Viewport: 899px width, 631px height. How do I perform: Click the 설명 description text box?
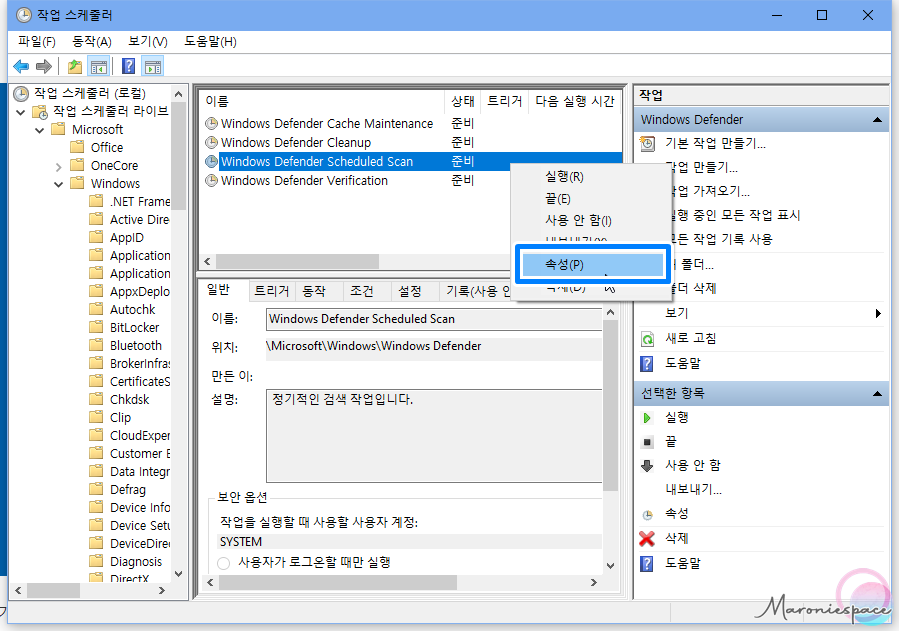434,436
